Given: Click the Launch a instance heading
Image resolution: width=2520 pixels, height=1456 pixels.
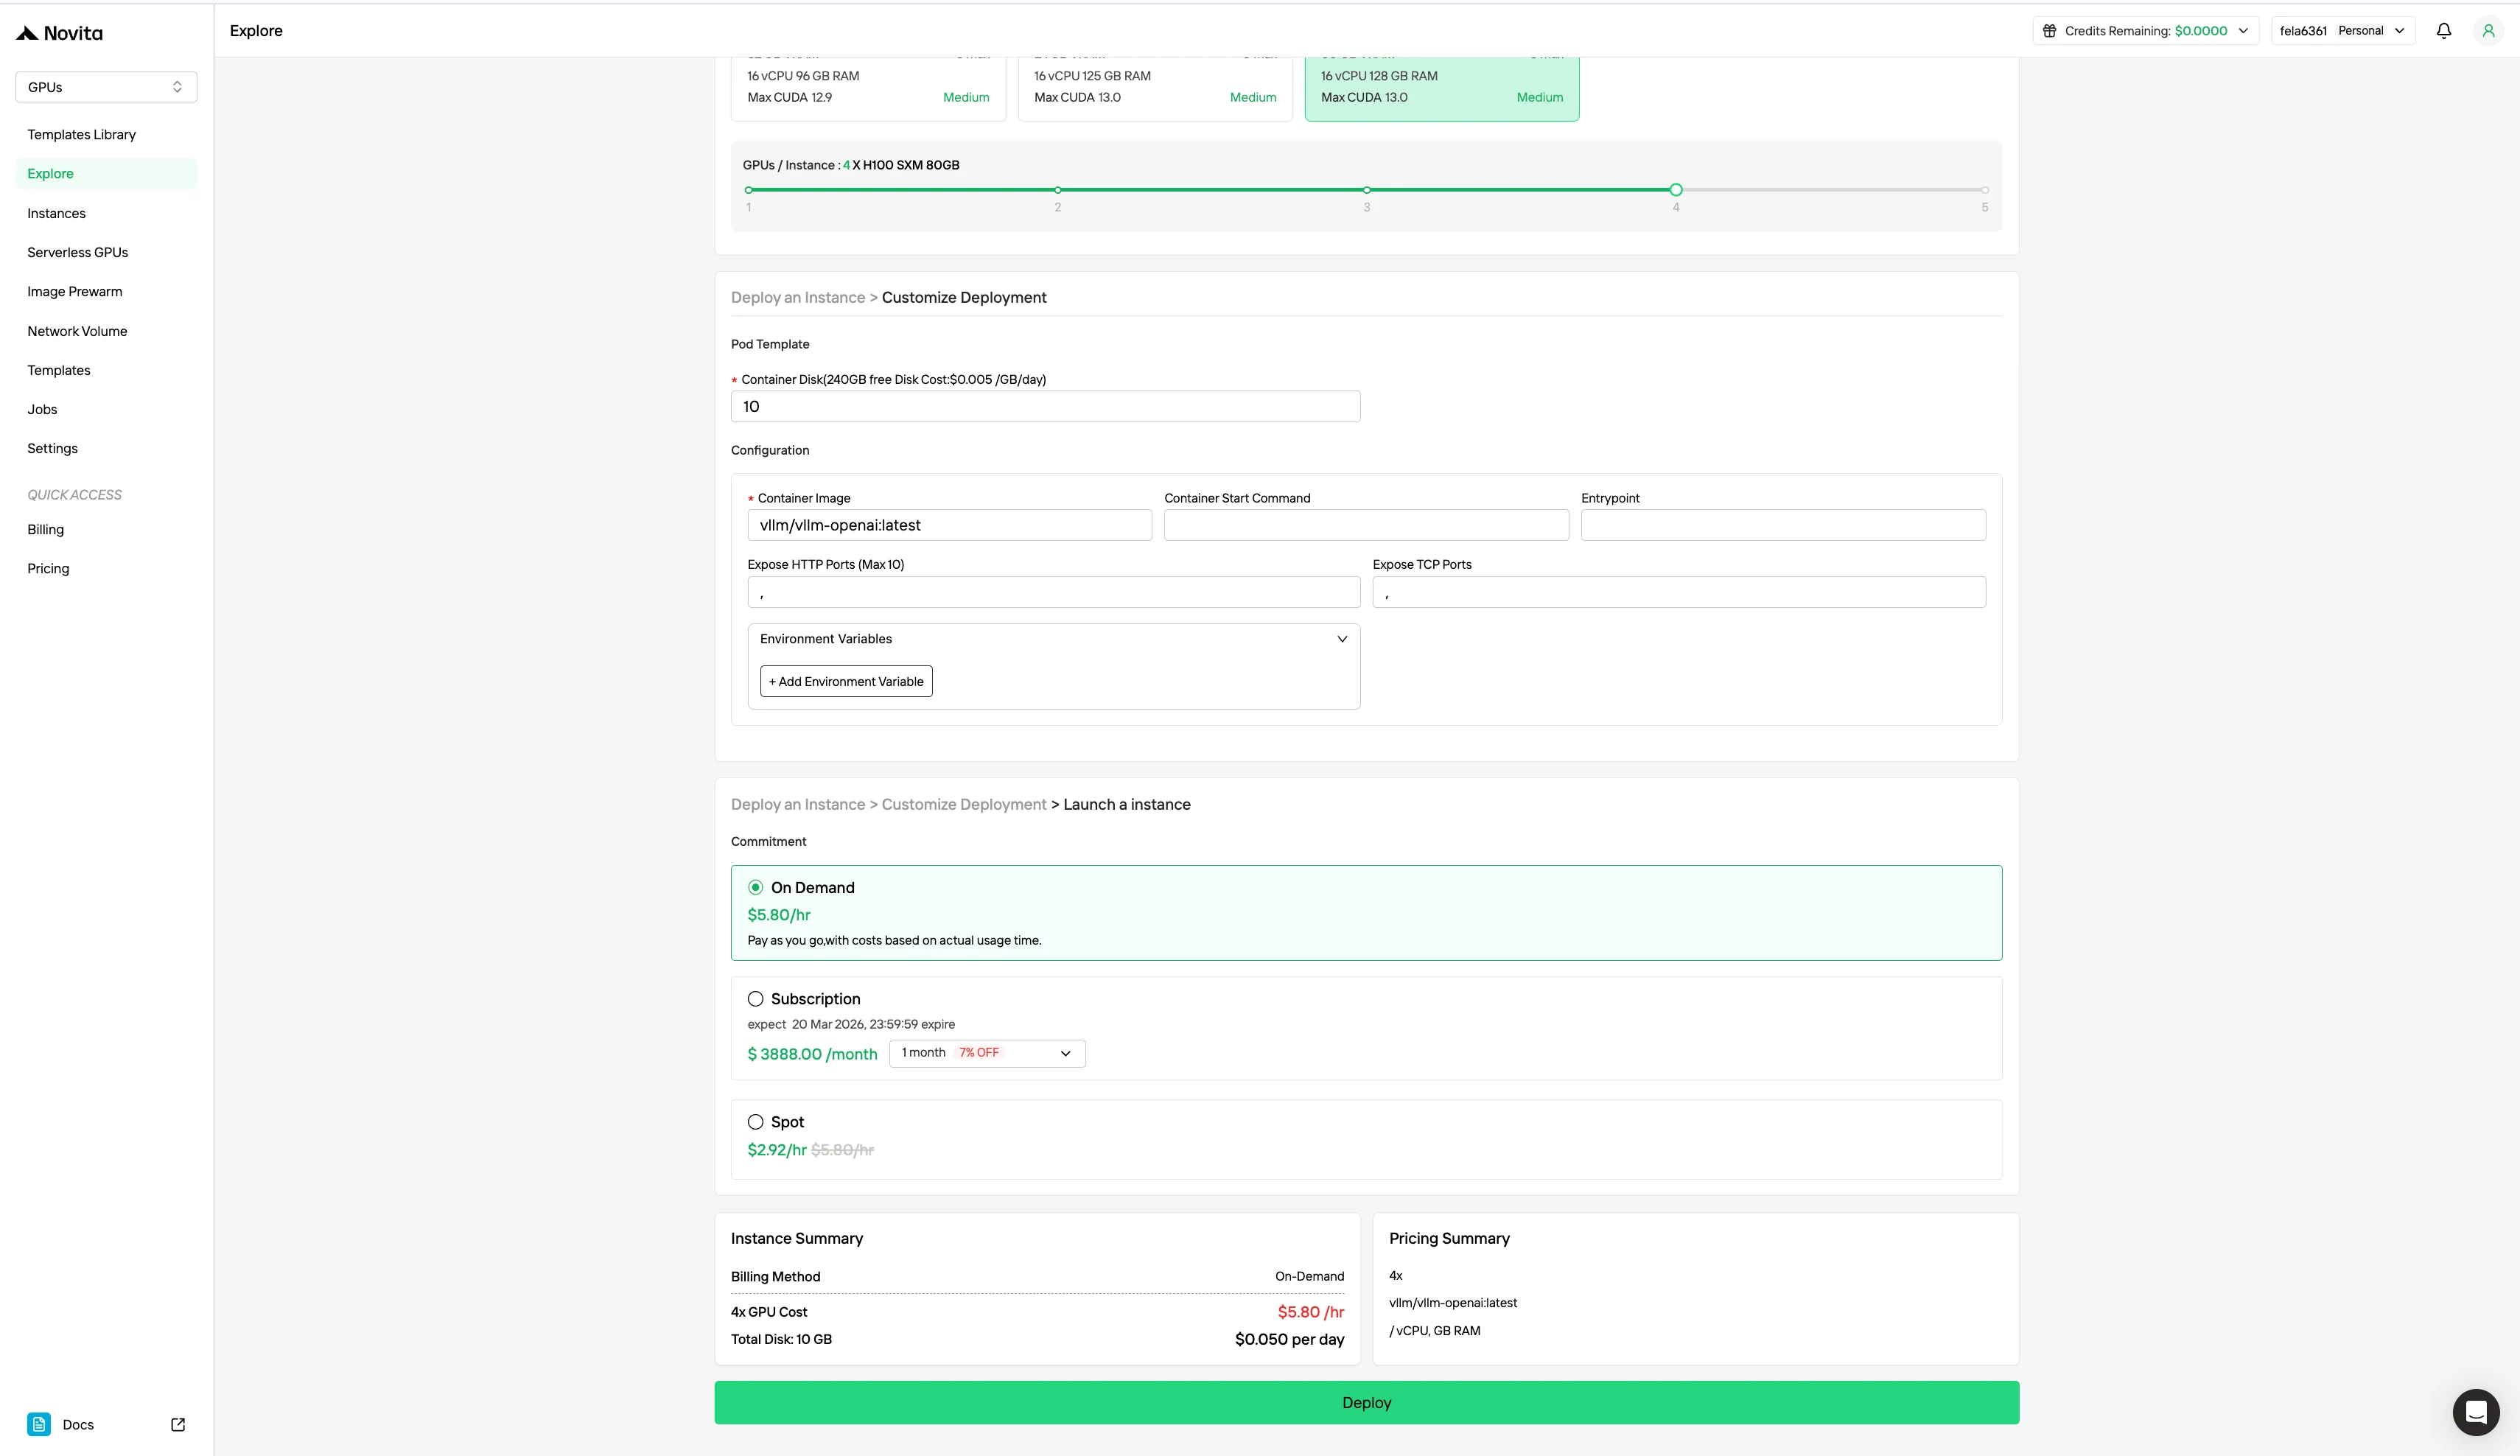Looking at the screenshot, I should [x=1127, y=805].
